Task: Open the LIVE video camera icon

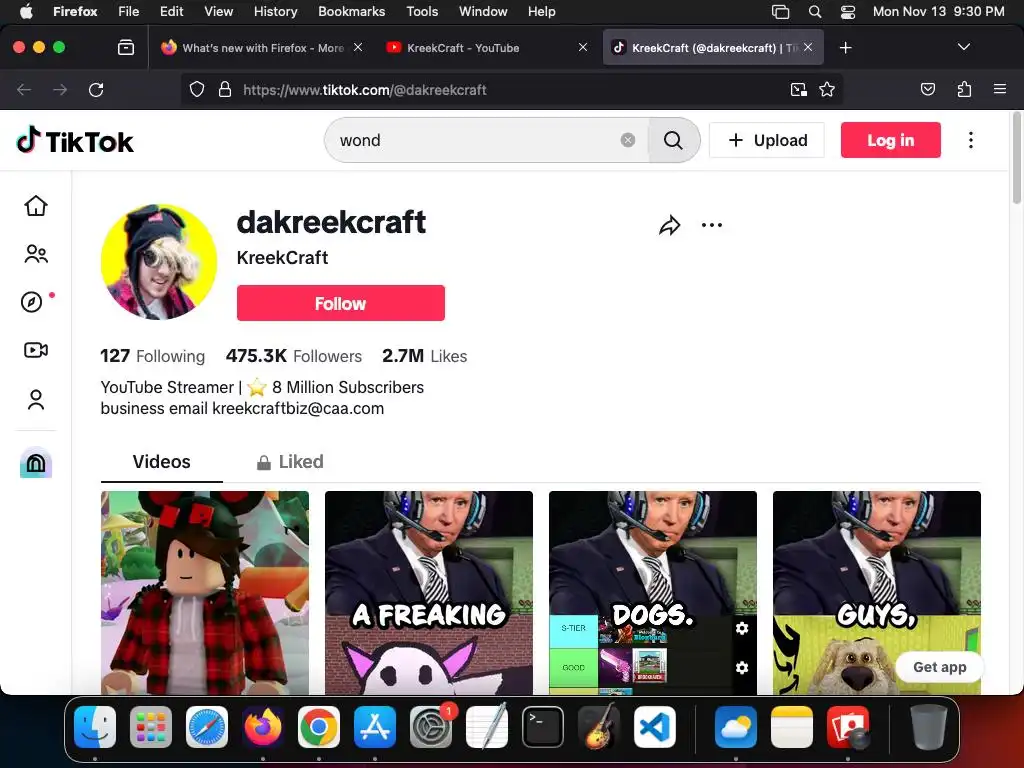Action: (x=36, y=350)
